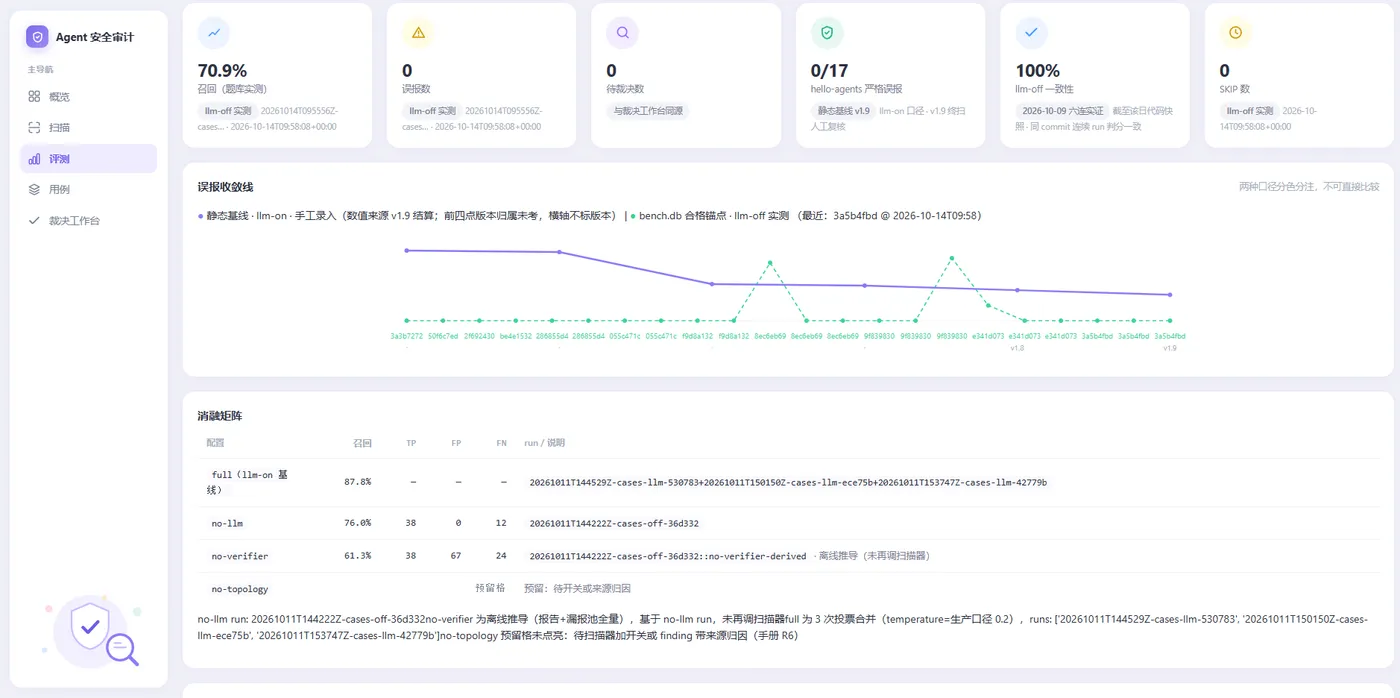The image size is (1400, 698).
Task: Click the clock icon on the SKIP 数 card
Action: [x=1235, y=33]
